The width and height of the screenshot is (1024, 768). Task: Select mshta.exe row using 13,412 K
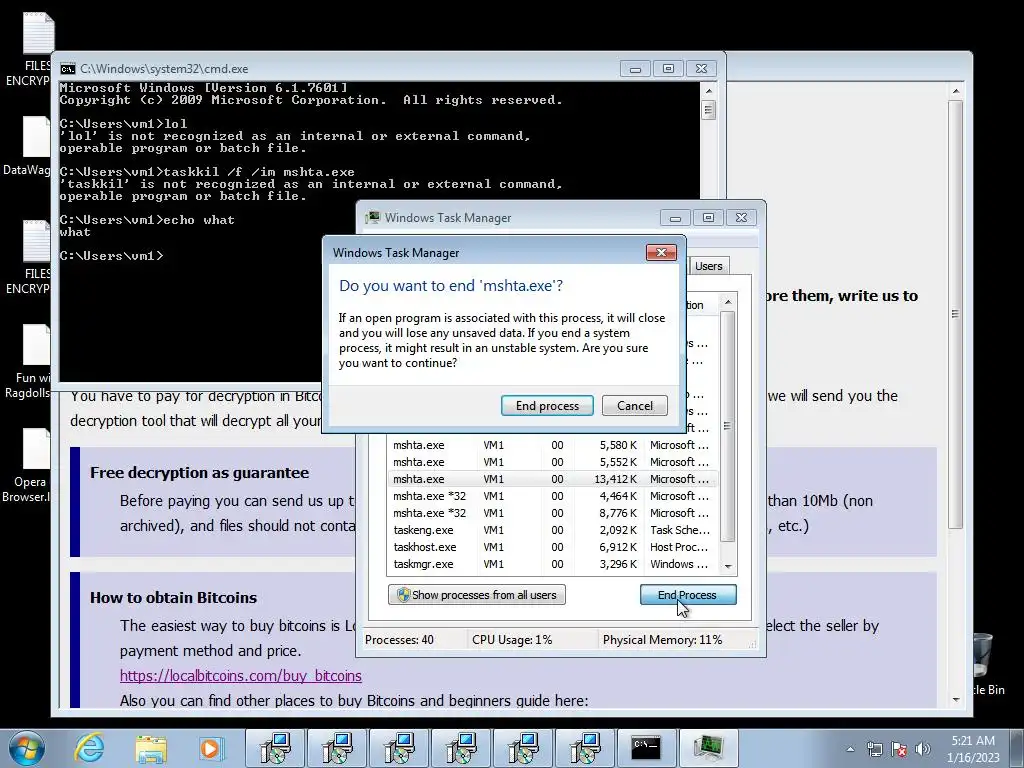[552, 479]
